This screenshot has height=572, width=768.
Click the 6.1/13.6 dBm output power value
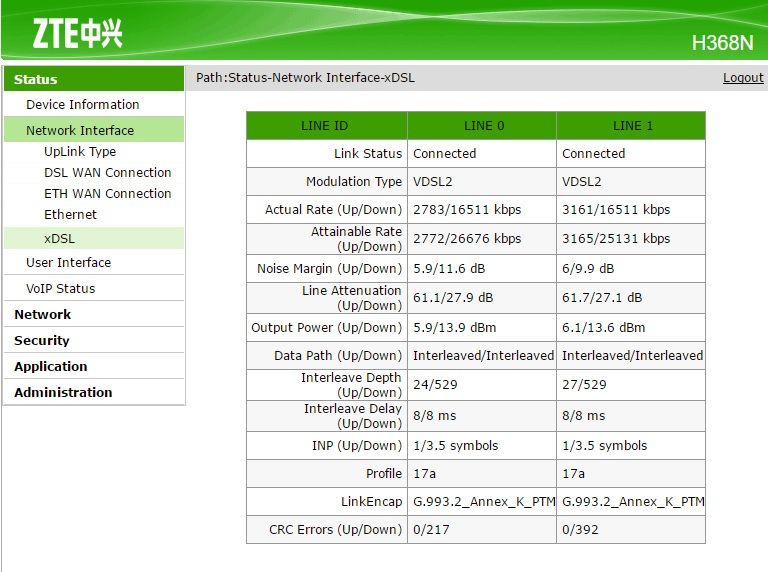[603, 328]
